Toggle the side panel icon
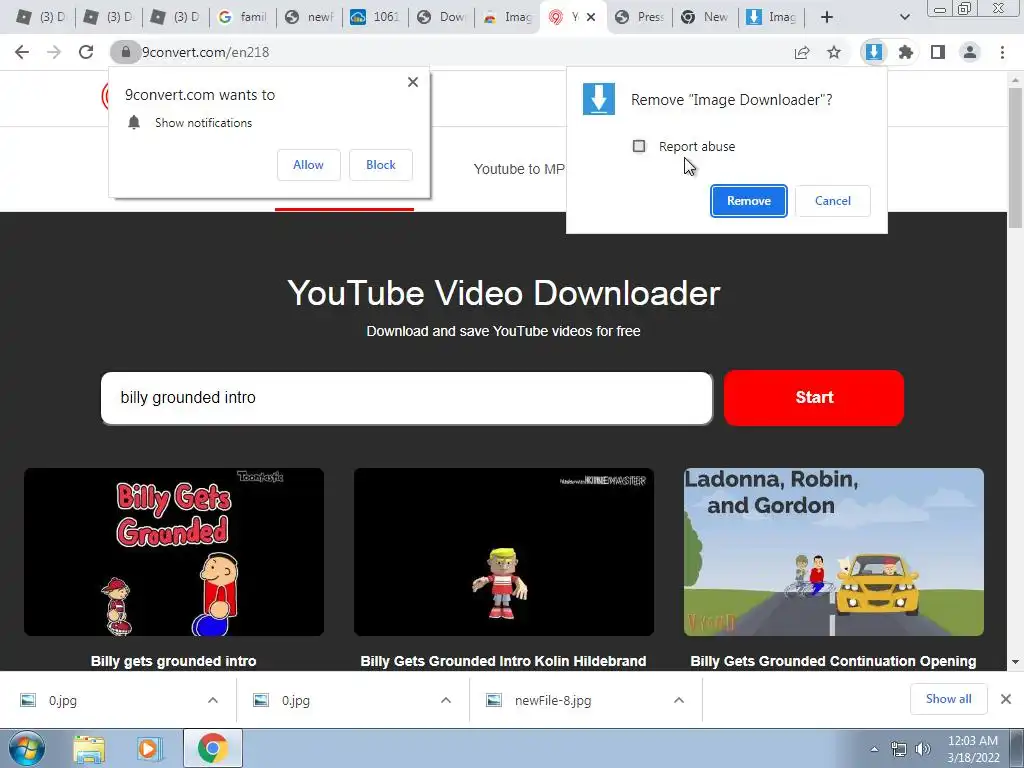This screenshot has height=768, width=1024. (938, 52)
